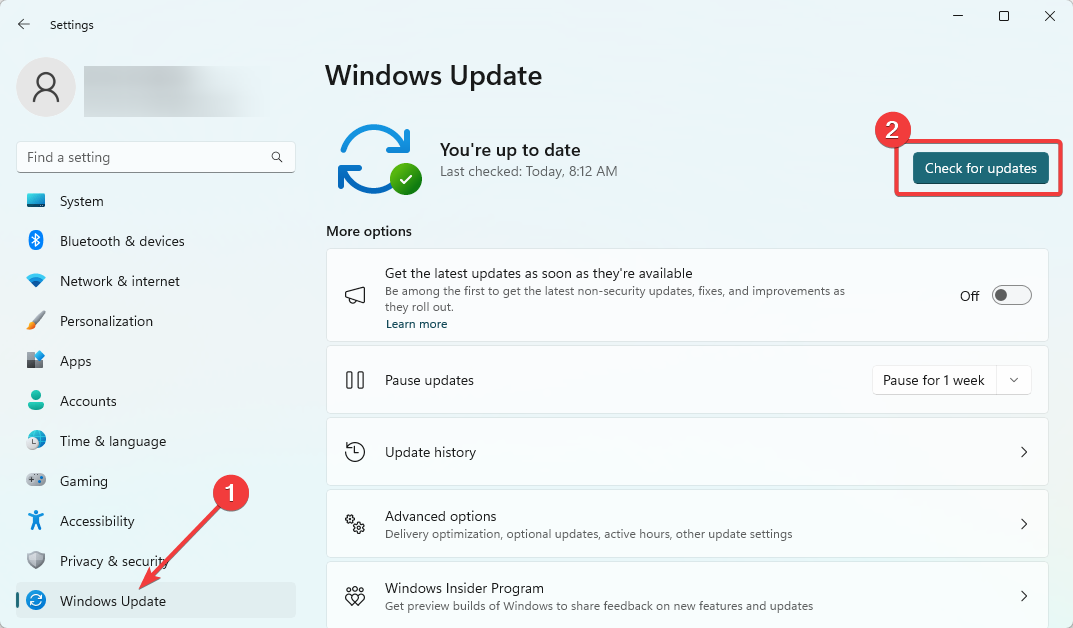Image resolution: width=1073 pixels, height=628 pixels.
Task: Click the Apps icon in sidebar
Action: (x=36, y=360)
